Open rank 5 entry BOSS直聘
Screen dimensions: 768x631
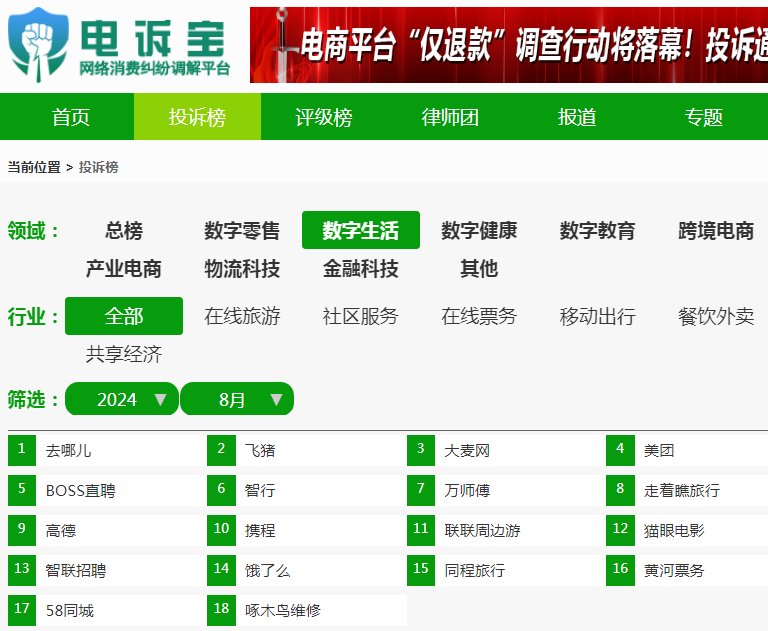tap(107, 490)
